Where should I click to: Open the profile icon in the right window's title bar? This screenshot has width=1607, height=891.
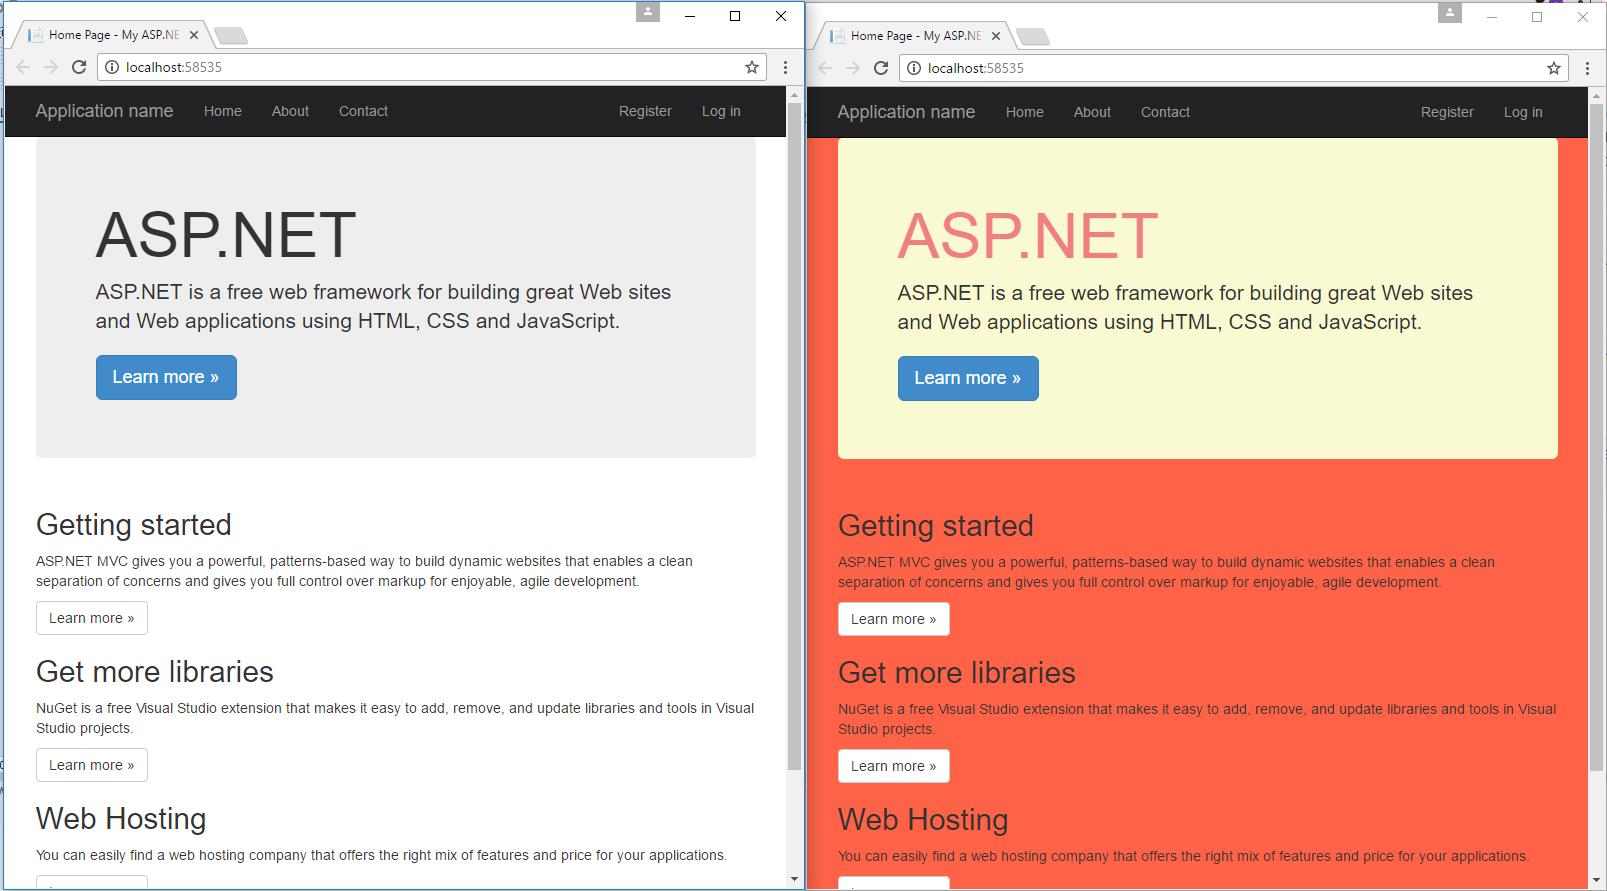click(1450, 13)
